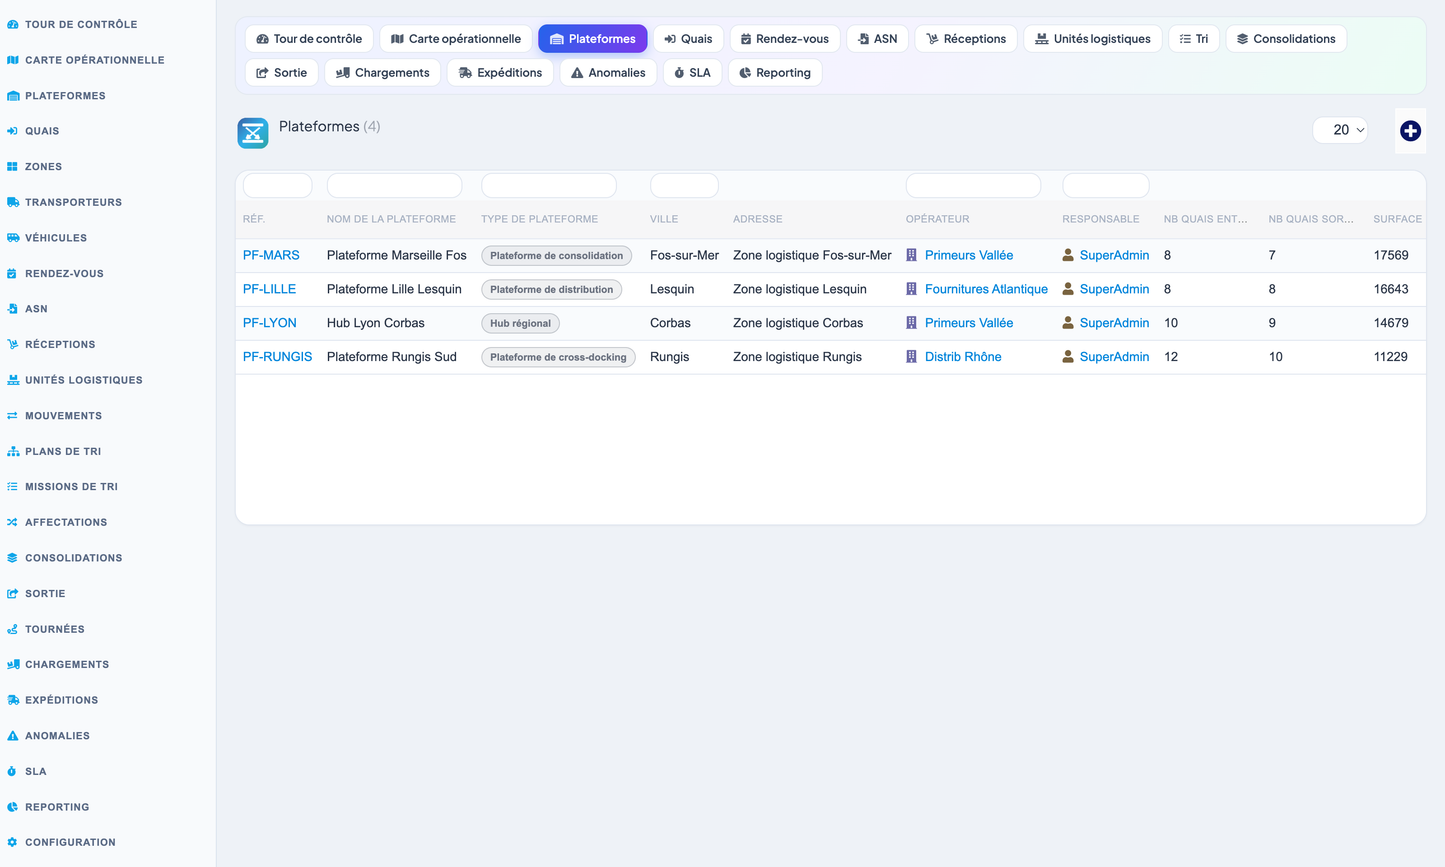The height and width of the screenshot is (867, 1445).
Task: Click the Réceptions icon in sidebar
Action: (13, 344)
